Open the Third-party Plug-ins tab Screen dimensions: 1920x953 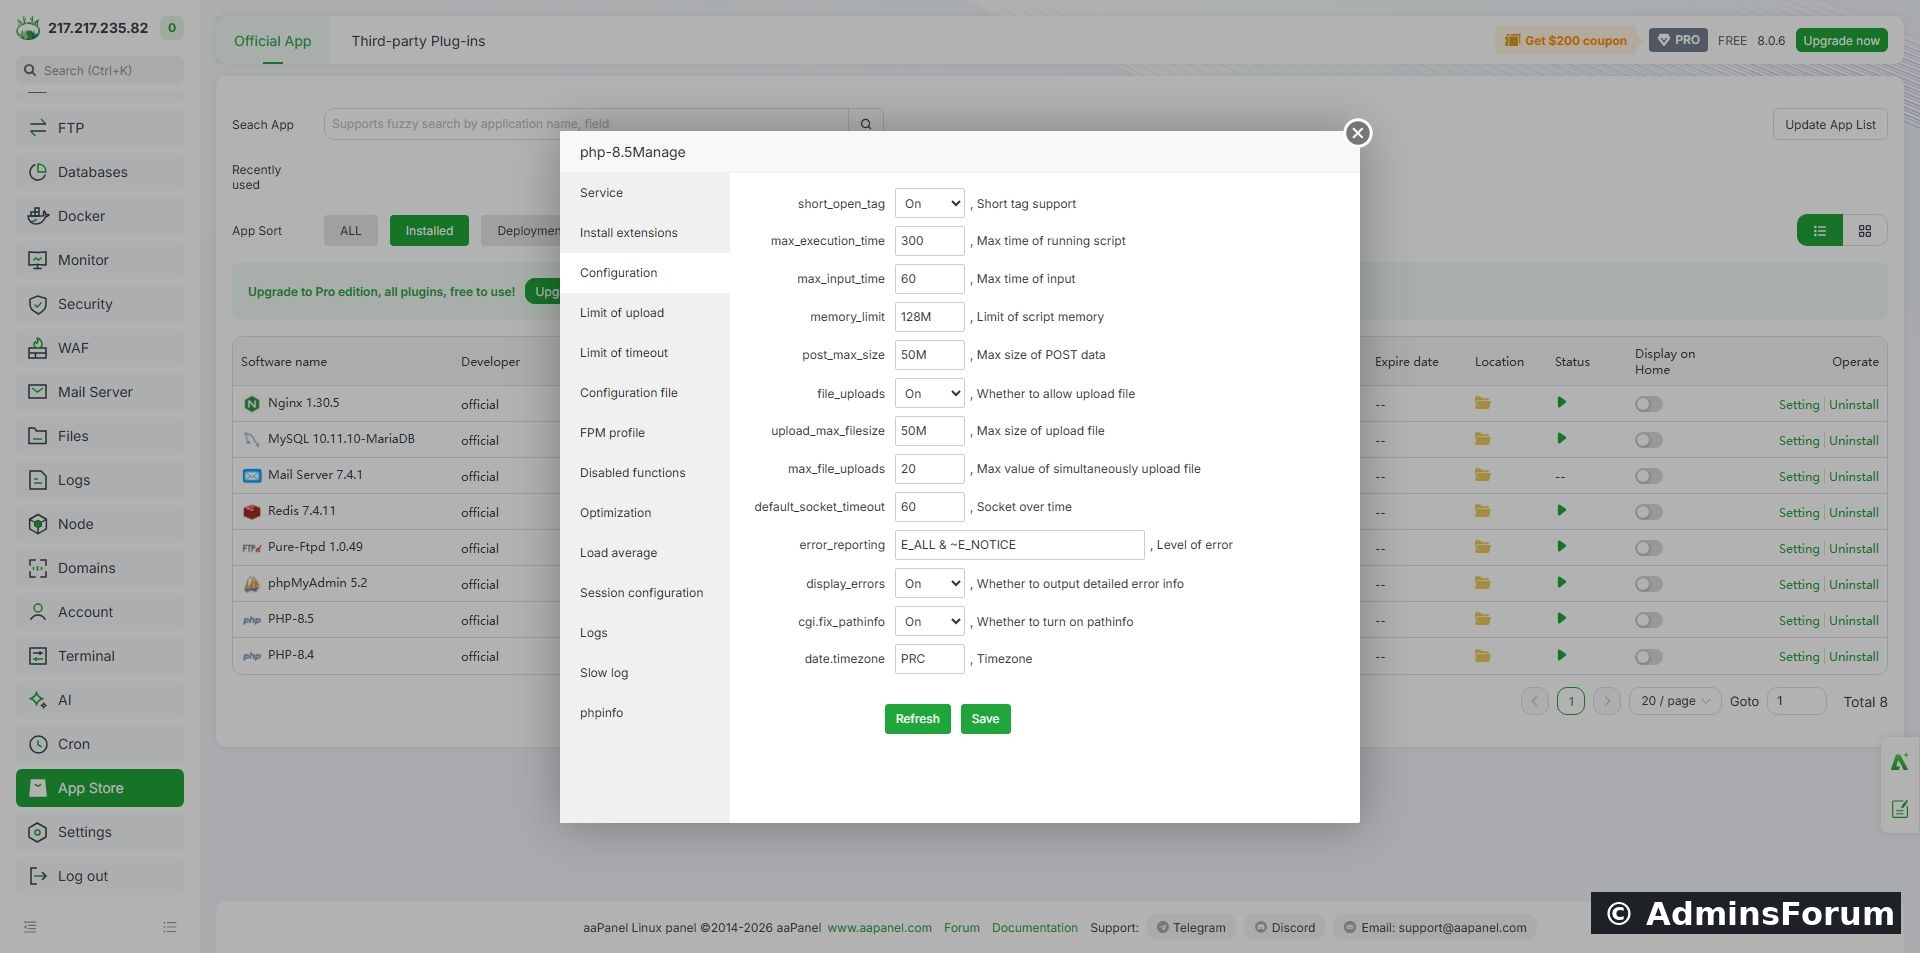click(x=418, y=41)
